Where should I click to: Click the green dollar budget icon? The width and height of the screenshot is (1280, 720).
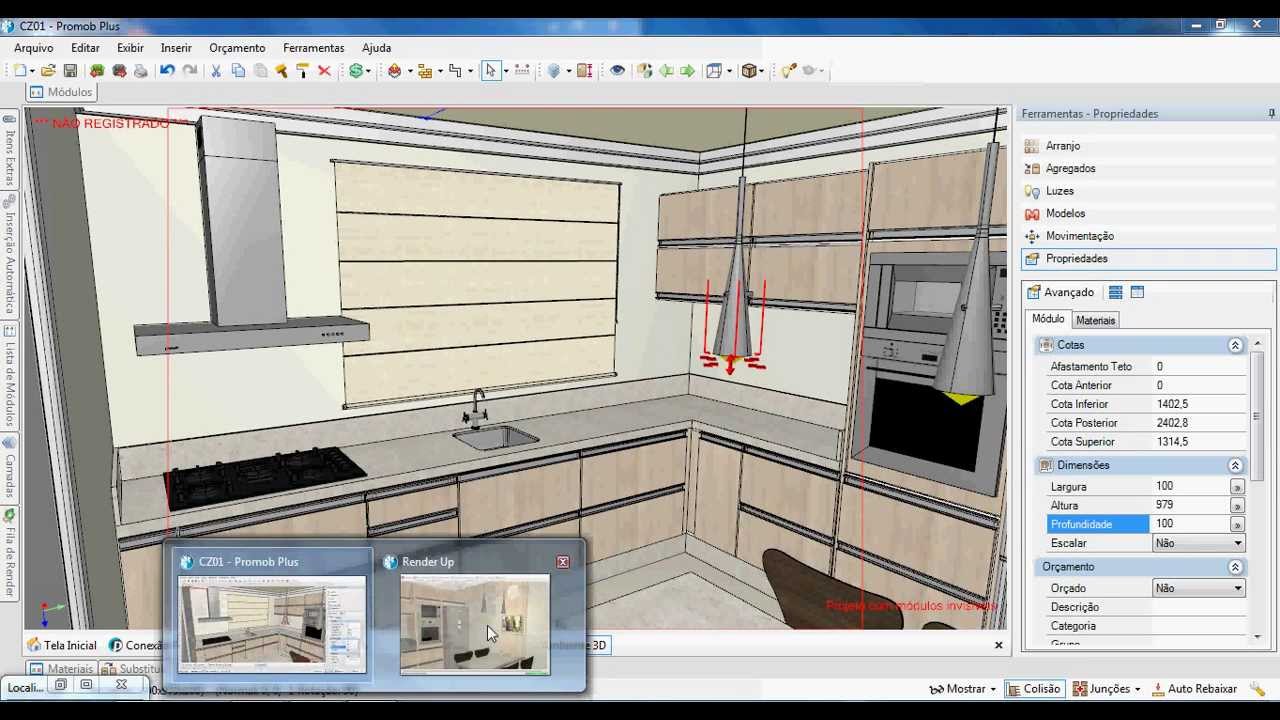(355, 70)
